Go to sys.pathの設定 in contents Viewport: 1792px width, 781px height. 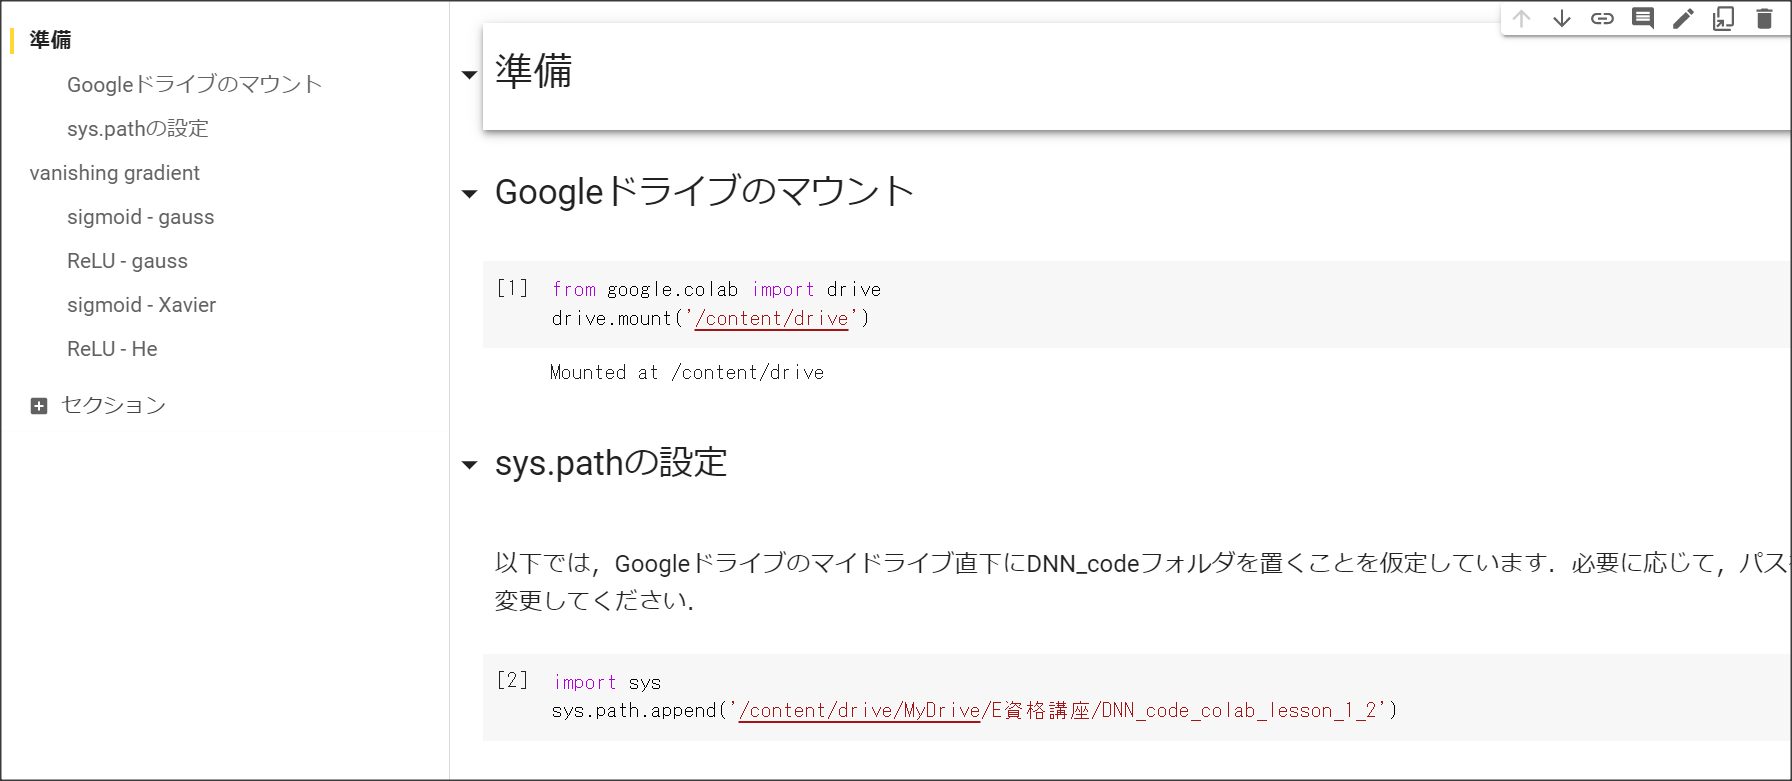tap(138, 128)
